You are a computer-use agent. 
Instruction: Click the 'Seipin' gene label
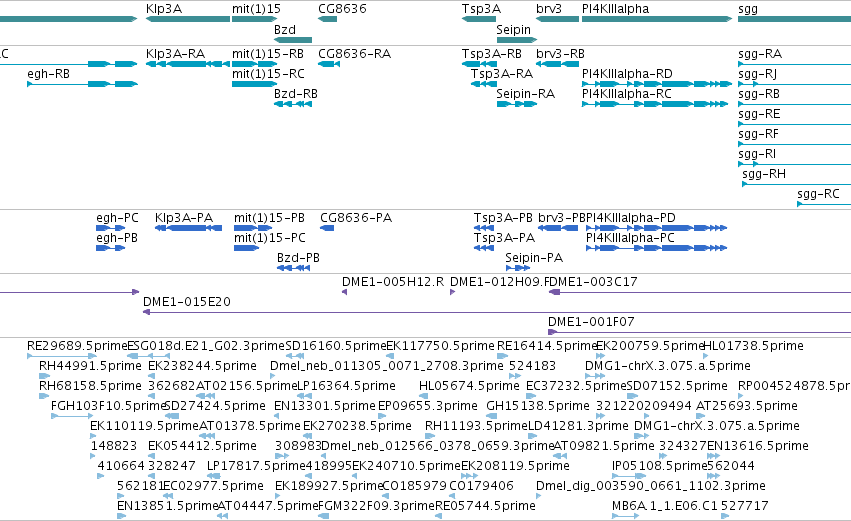[513, 29]
